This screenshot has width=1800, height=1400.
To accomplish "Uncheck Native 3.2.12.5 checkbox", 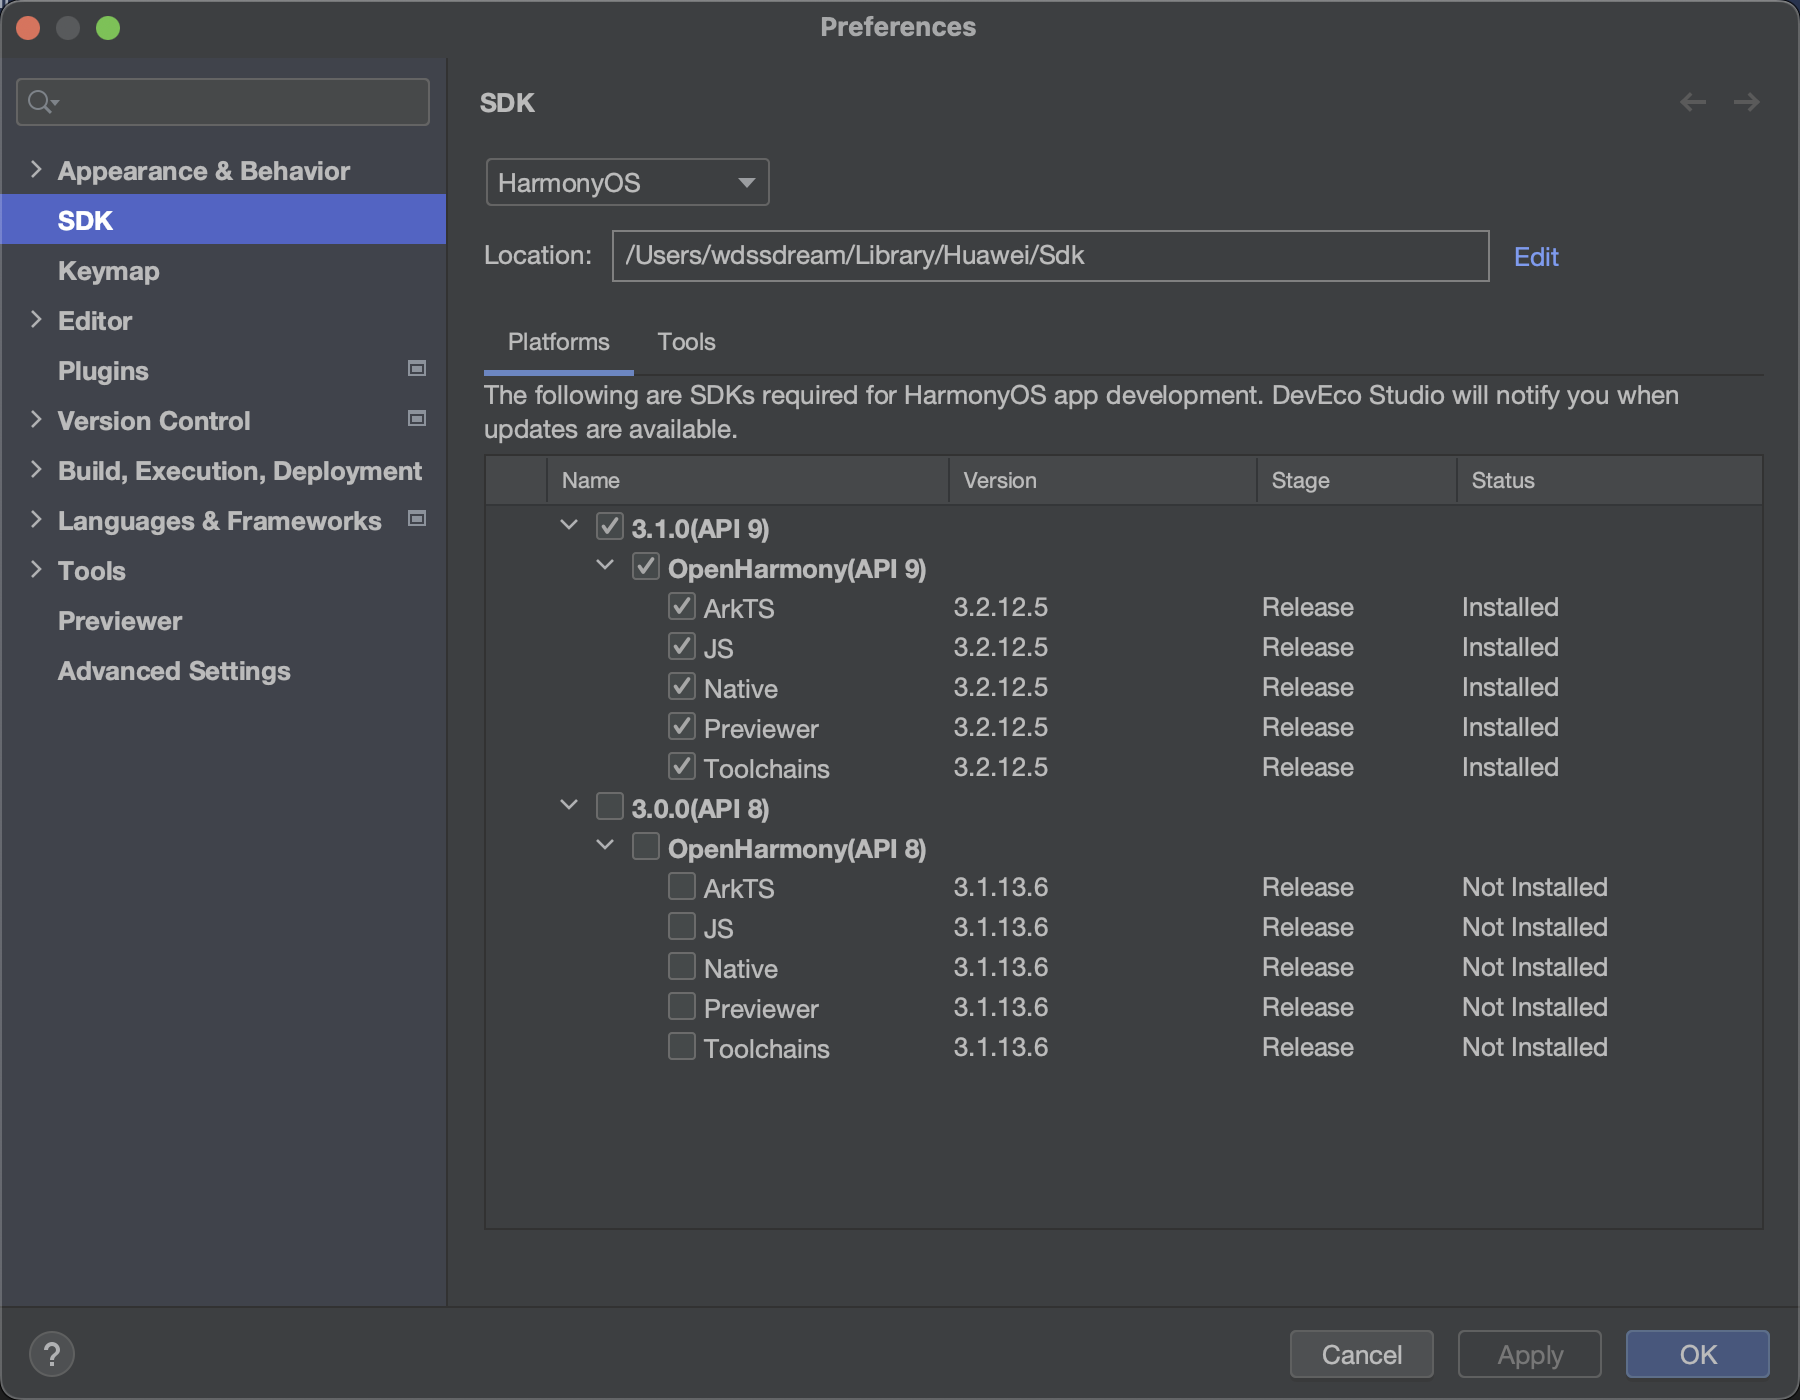I will coord(682,686).
